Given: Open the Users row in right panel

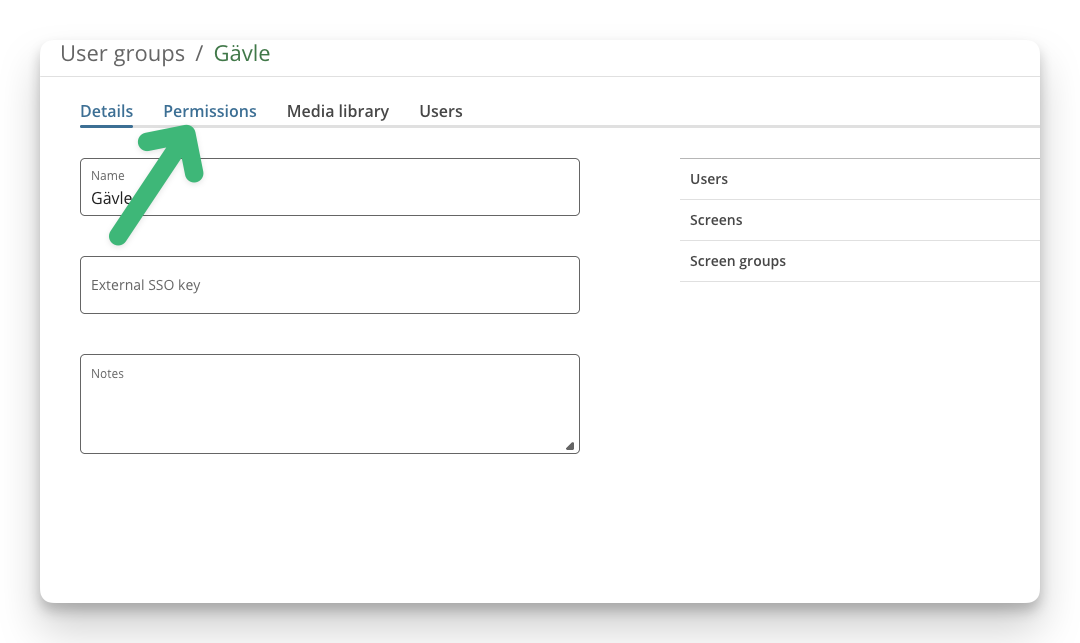Looking at the screenshot, I should [860, 179].
